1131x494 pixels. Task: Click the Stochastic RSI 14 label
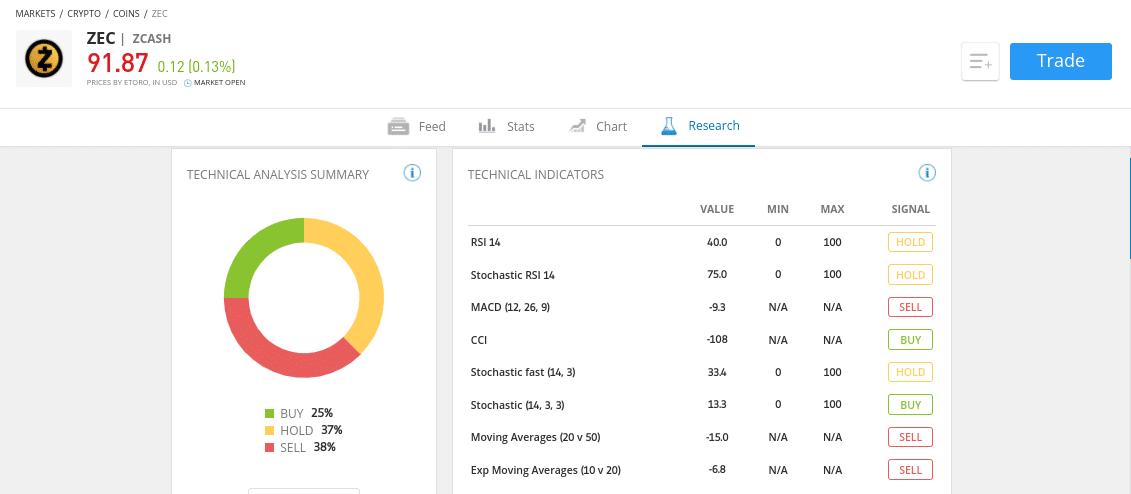coord(512,275)
